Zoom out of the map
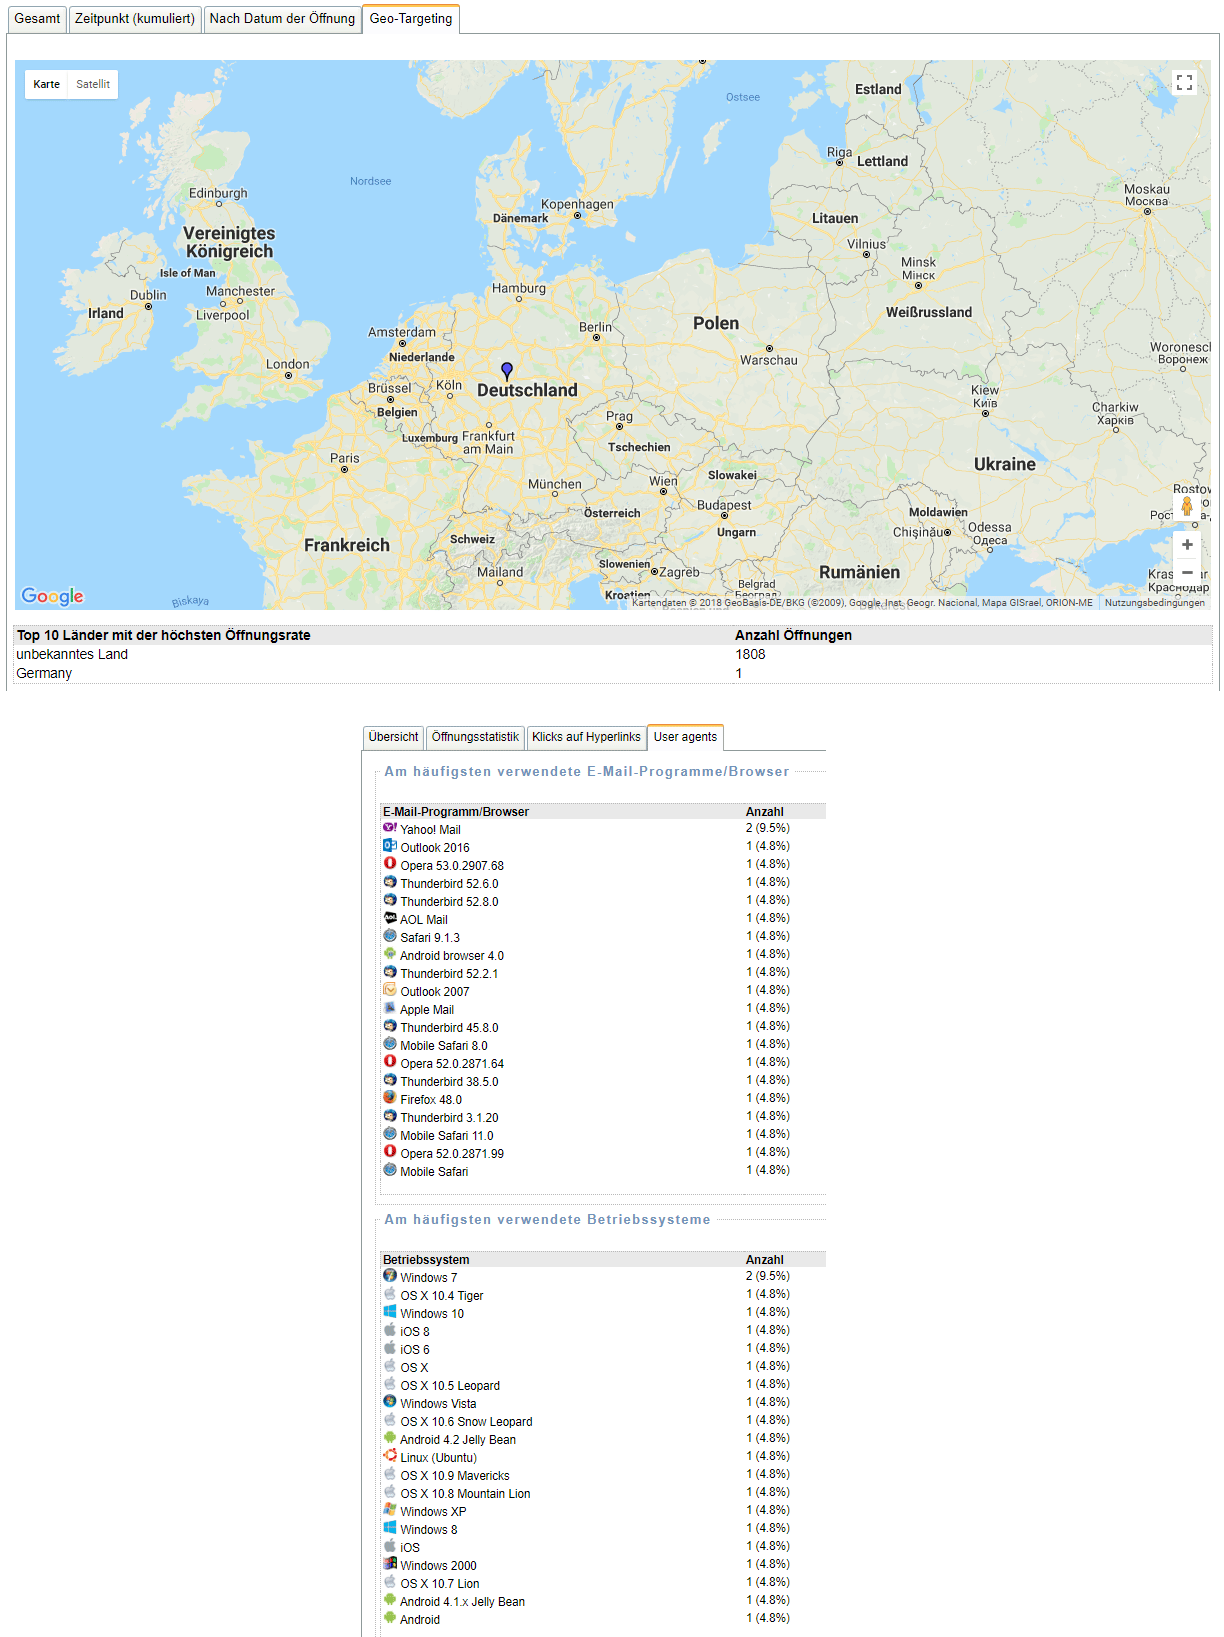The height and width of the screenshot is (1637, 1224). 1187,573
